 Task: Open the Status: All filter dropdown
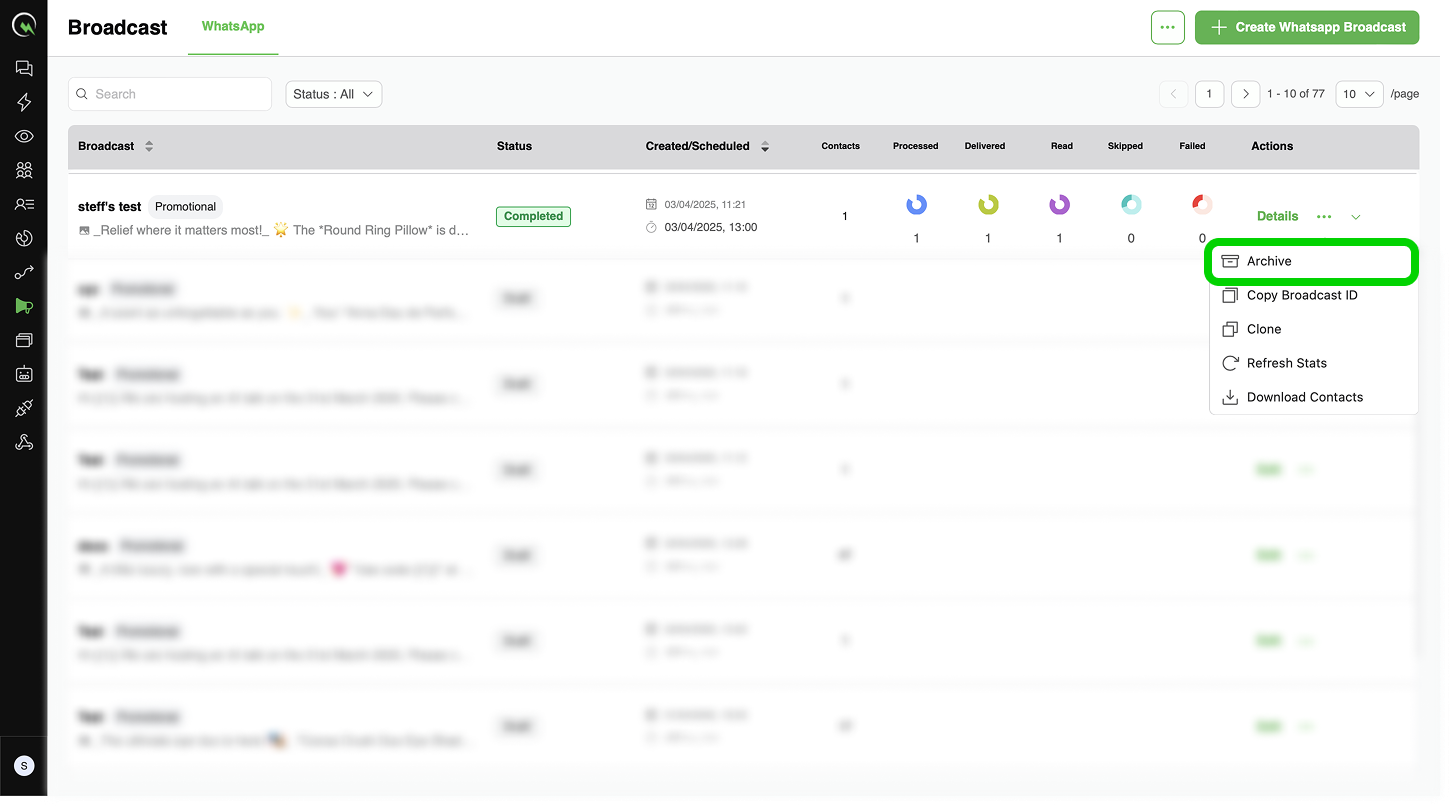(333, 94)
